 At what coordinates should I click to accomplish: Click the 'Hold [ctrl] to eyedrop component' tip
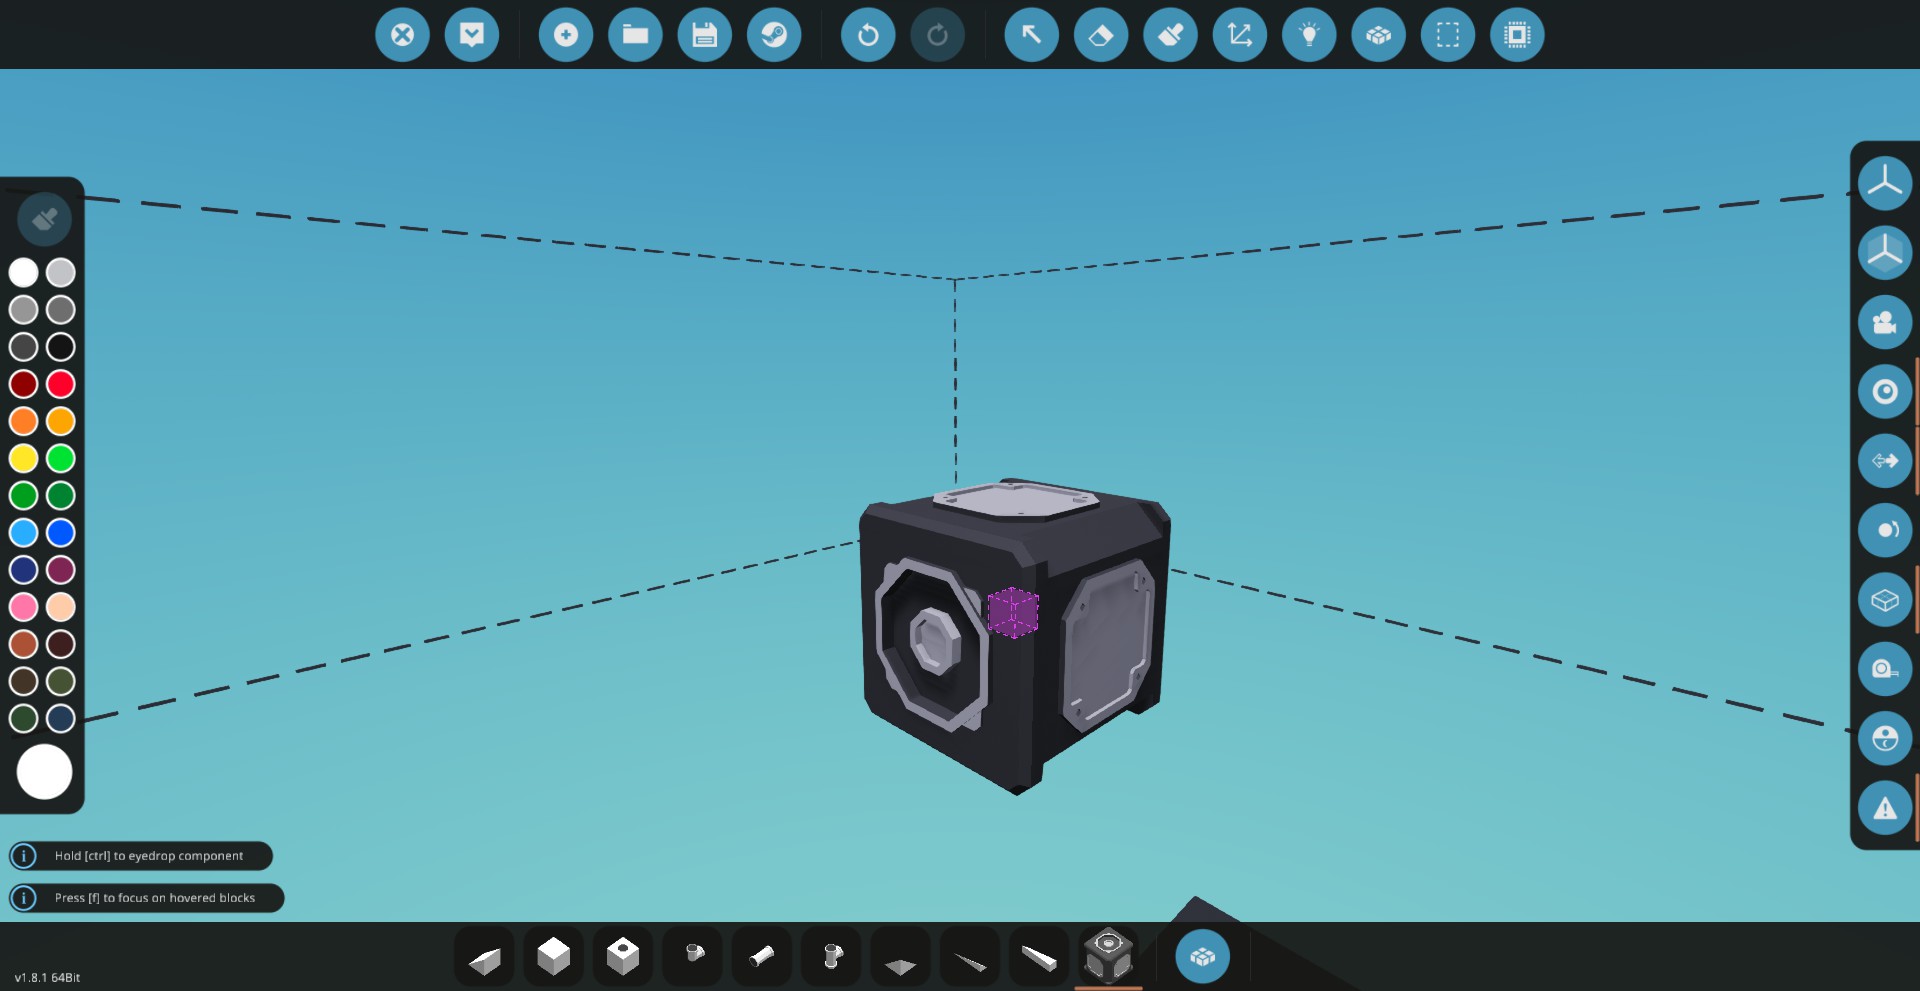141,856
